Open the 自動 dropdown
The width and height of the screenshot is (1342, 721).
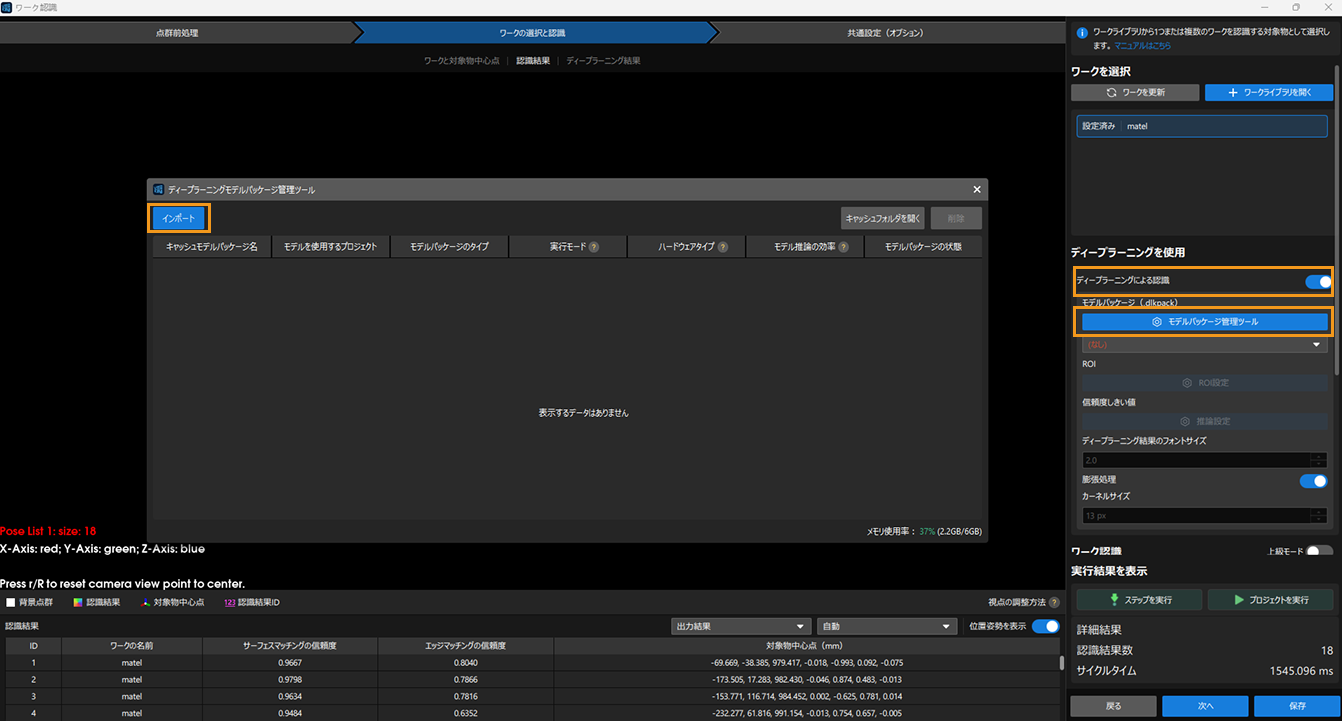[x=887, y=626]
